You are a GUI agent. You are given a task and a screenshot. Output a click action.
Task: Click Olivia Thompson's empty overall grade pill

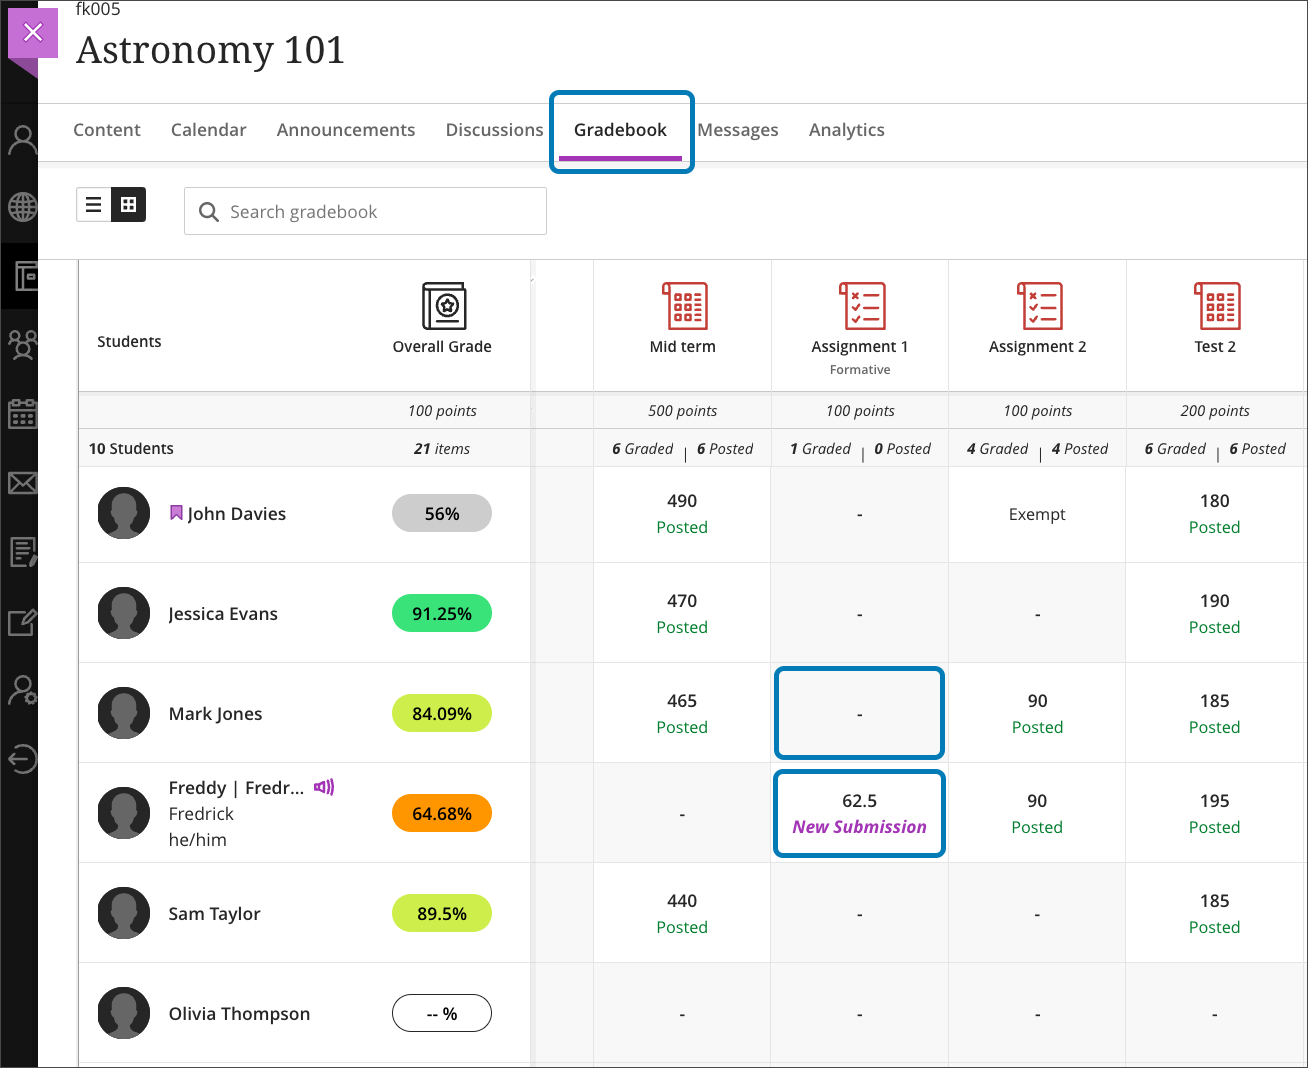[441, 1014]
